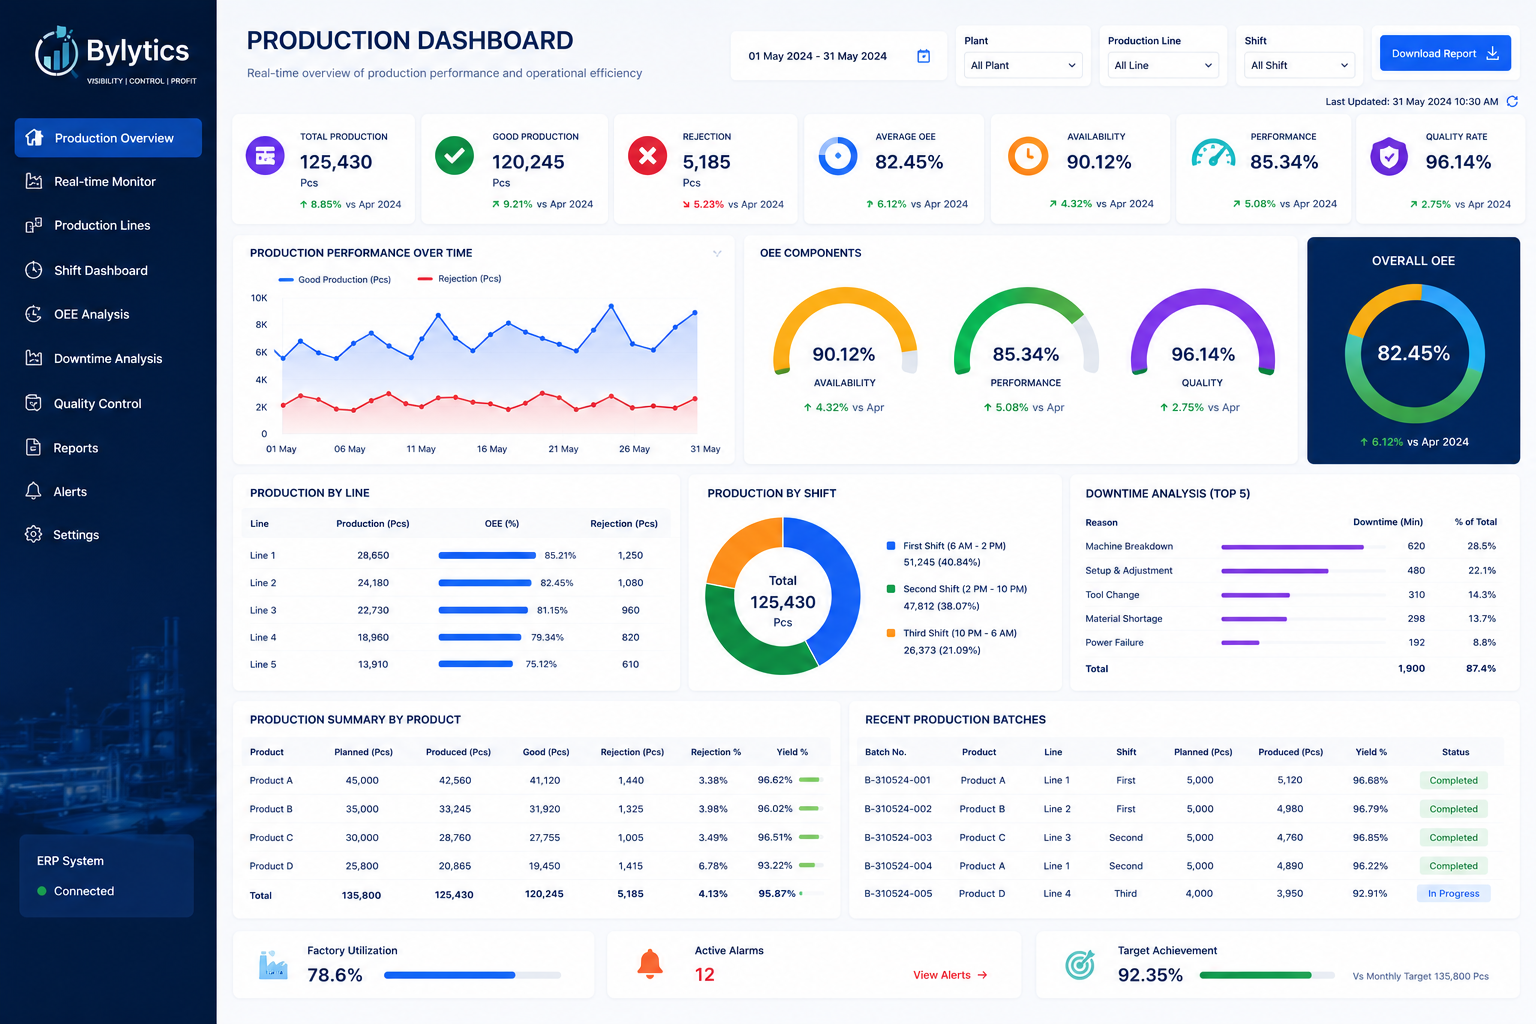The width and height of the screenshot is (1536, 1024).
Task: Expand the Production Performance chart chevron
Action: coord(717,253)
